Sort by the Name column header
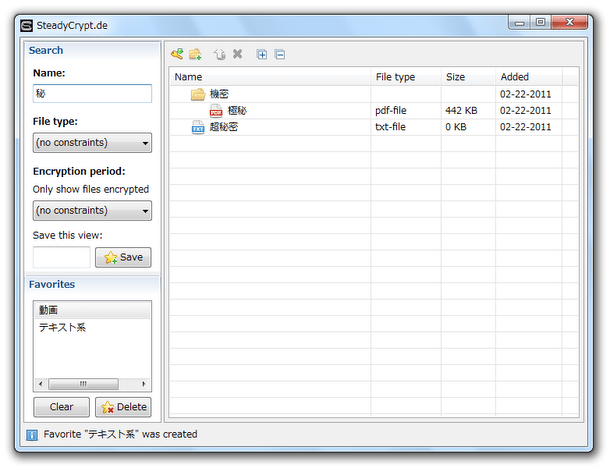 pos(270,77)
